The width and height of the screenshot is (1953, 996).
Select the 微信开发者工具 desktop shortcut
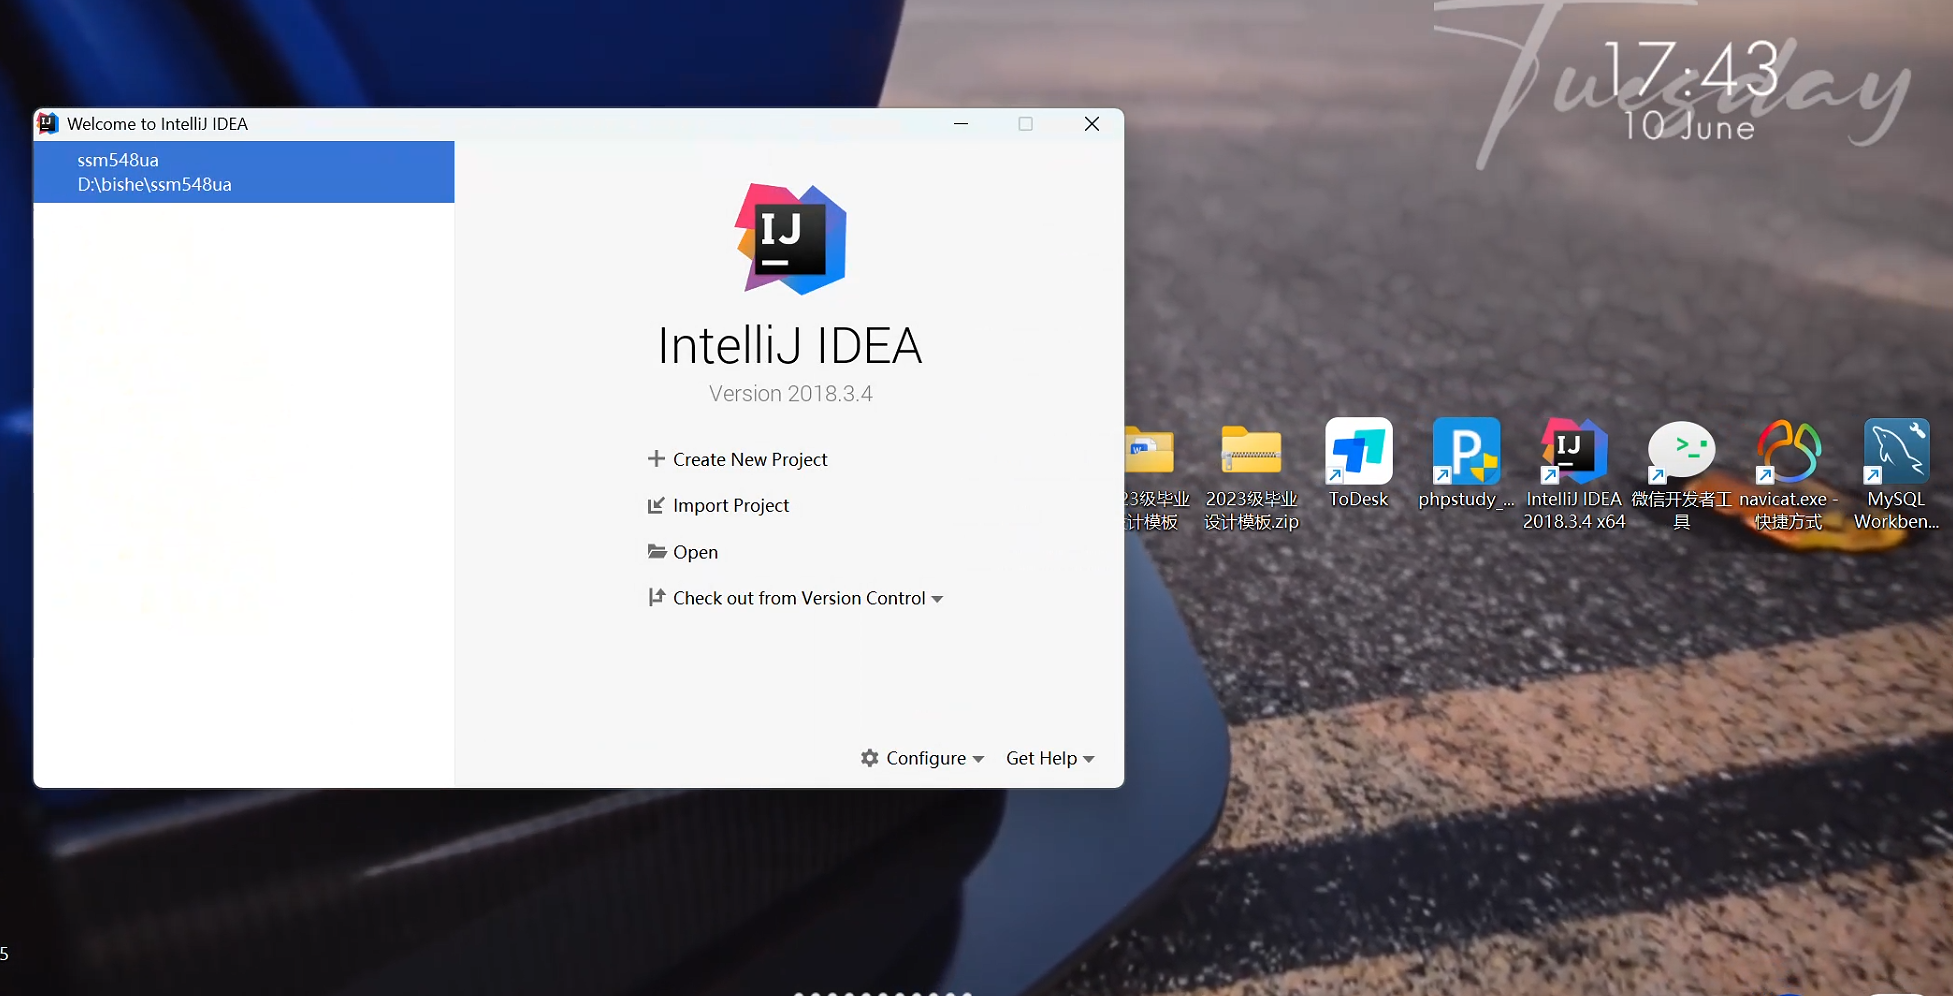[x=1682, y=474]
